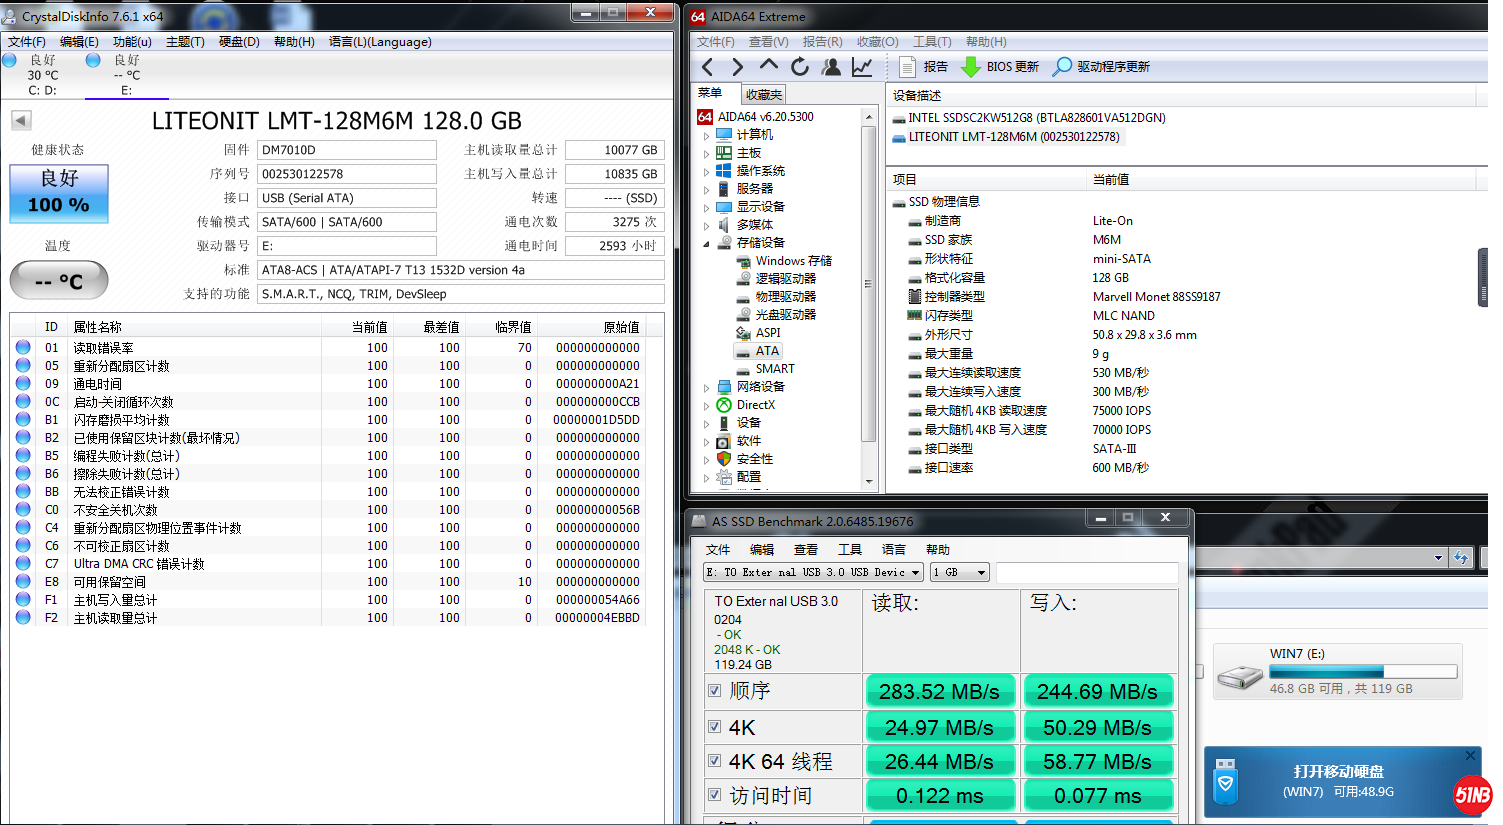This screenshot has width=1503, height=825.
Task: Expand the 主板 tree node in AIDA64
Action: (x=706, y=154)
